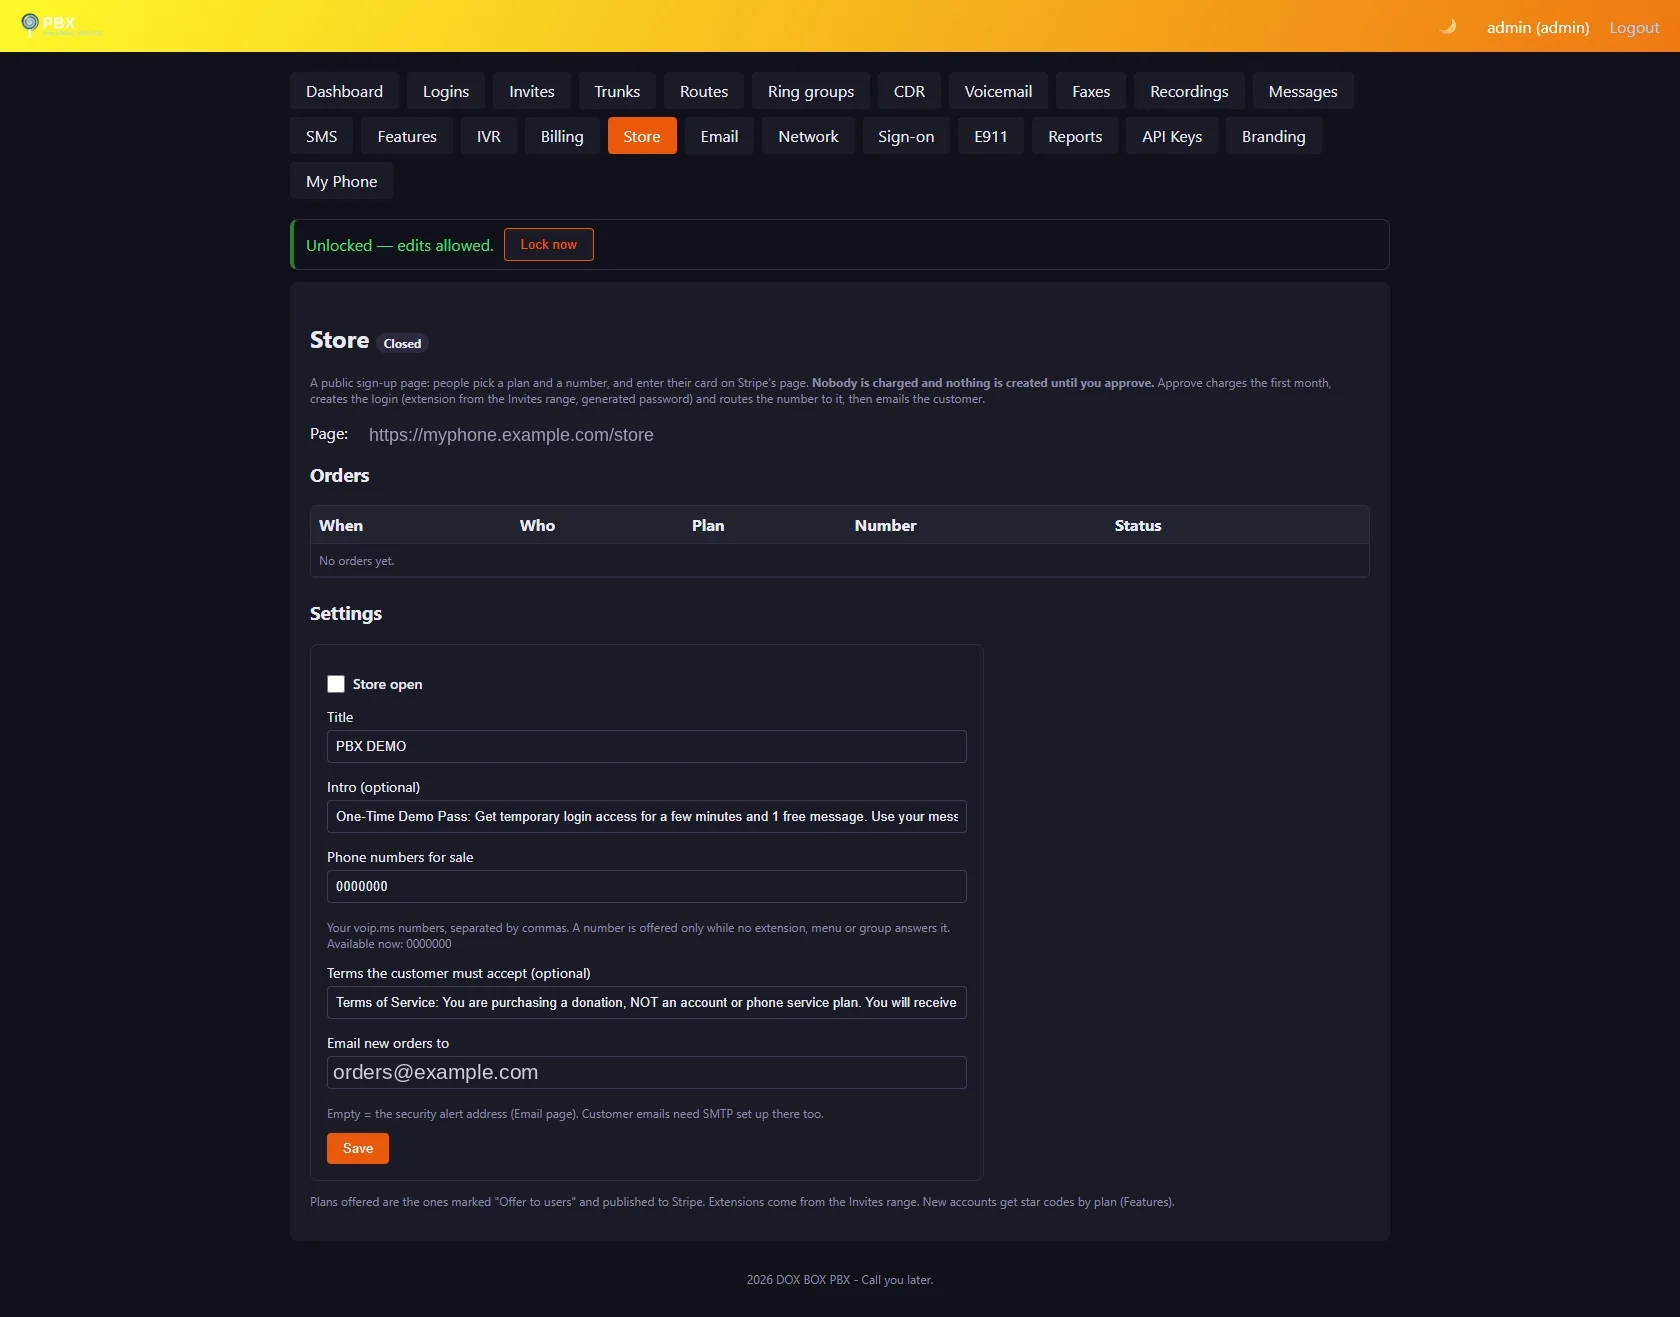
Task: Select the API Keys tab
Action: pos(1172,136)
